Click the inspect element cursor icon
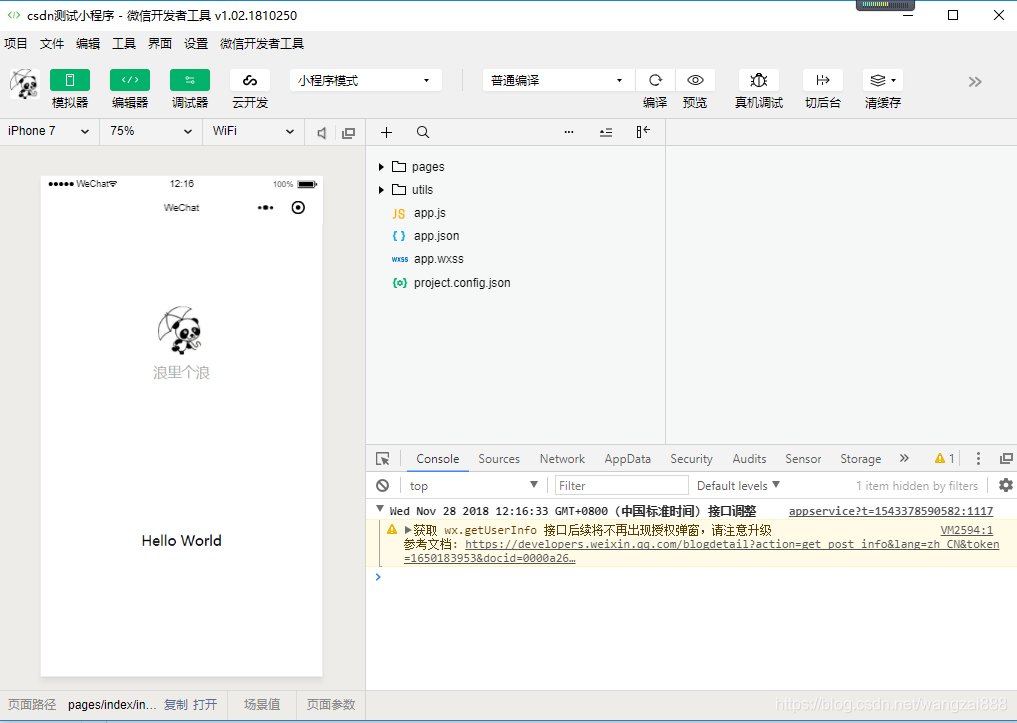This screenshot has width=1017, height=723. [x=383, y=459]
